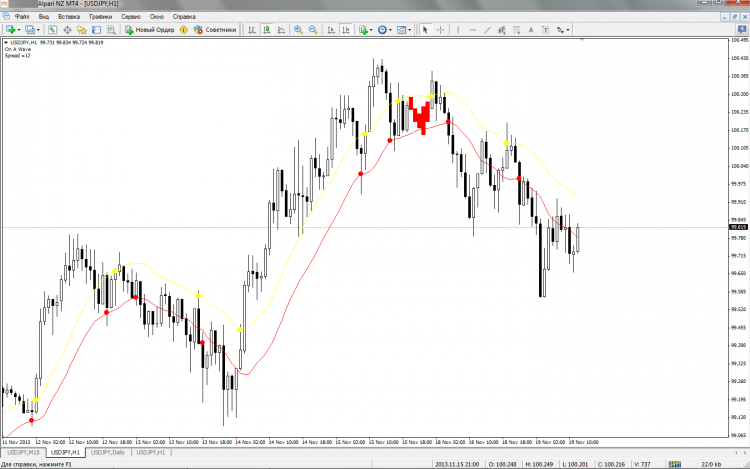Click the Zoom In magnifier icon
The image size is (750, 469).
tap(298, 30)
